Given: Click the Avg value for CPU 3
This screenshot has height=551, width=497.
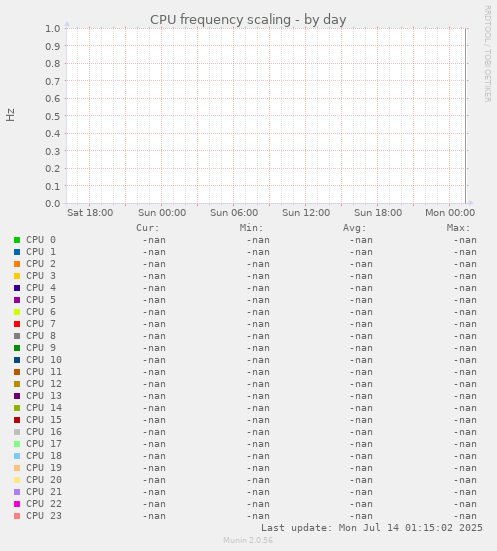Looking at the screenshot, I should [x=361, y=276].
